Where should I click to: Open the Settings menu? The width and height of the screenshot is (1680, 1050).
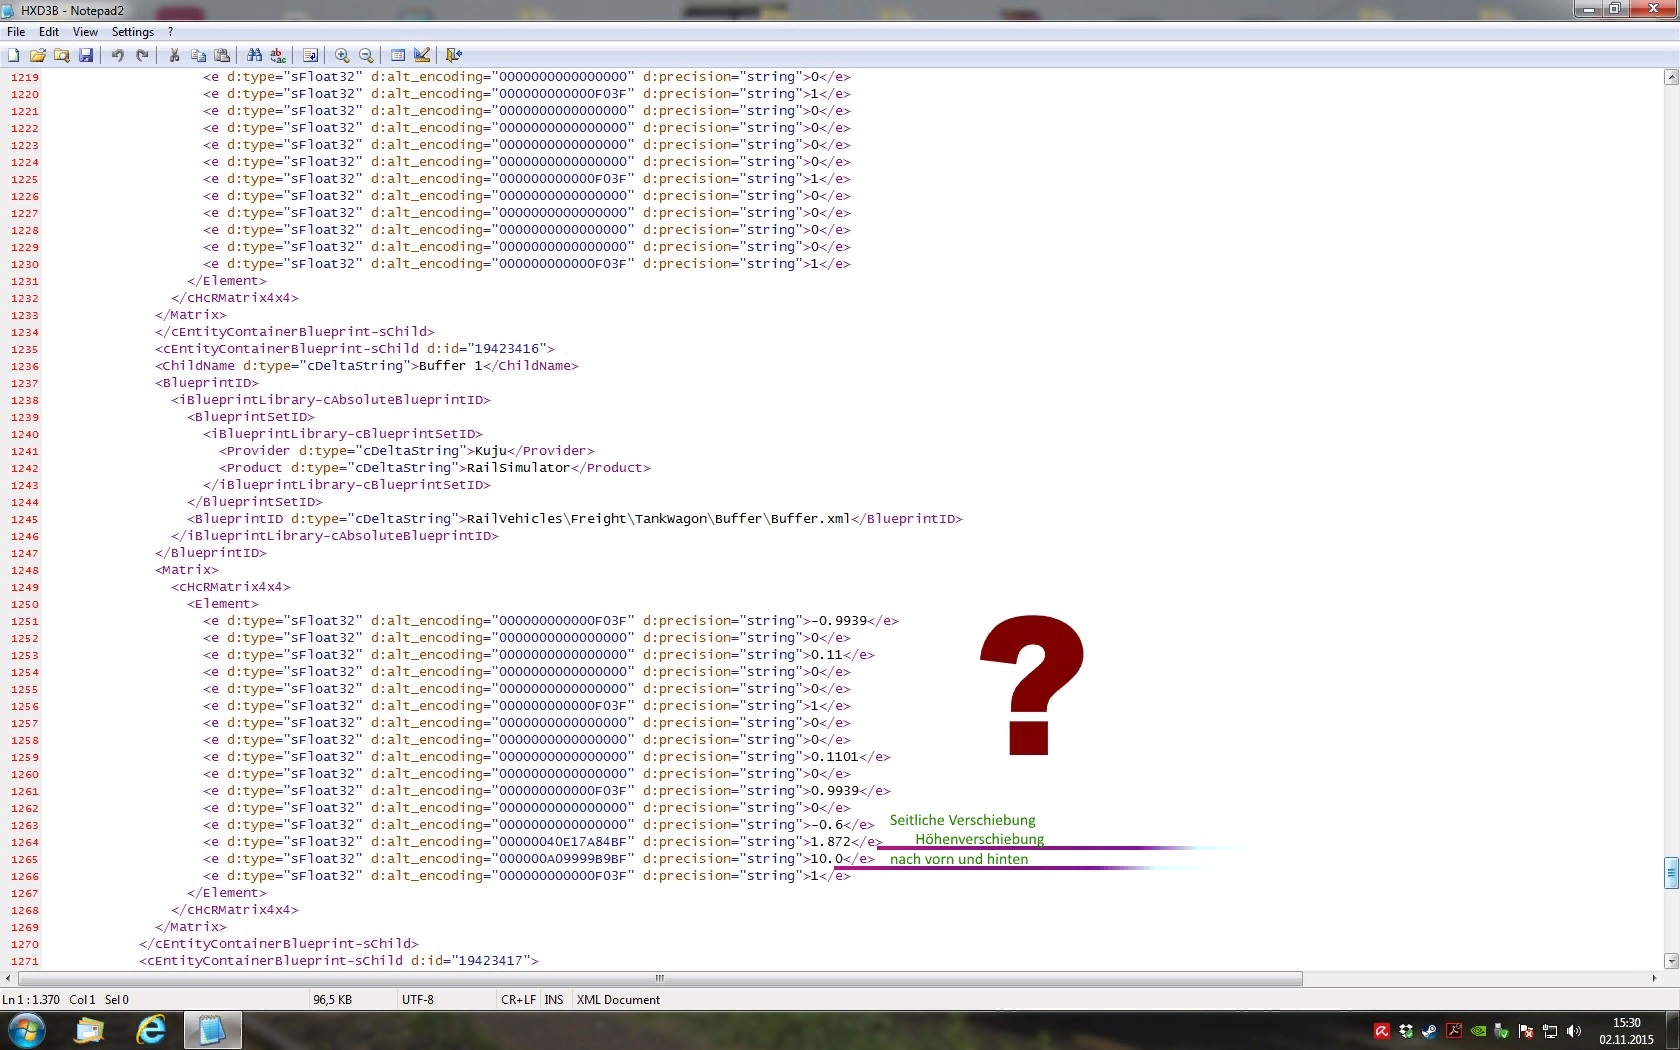tap(132, 32)
